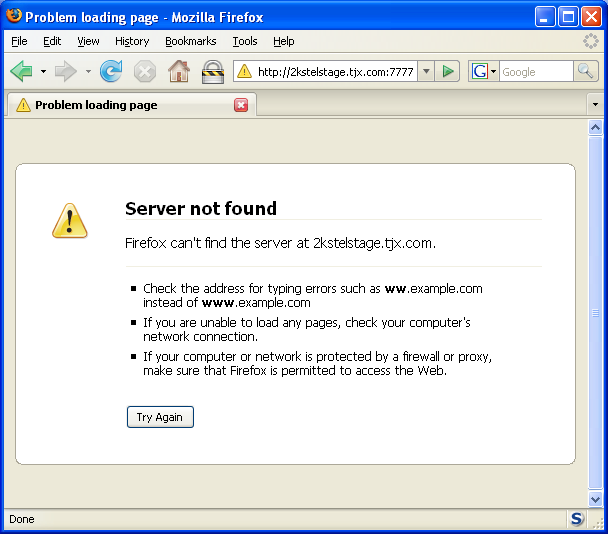Click the 'Done' status bar text
The width and height of the screenshot is (608, 534).
(x=22, y=519)
